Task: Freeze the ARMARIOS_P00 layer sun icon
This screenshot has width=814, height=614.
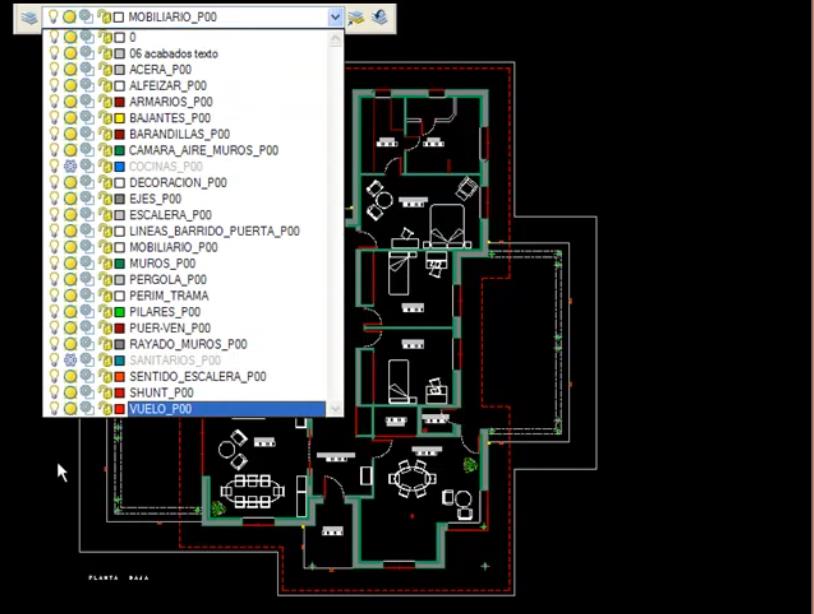Action: tap(70, 102)
